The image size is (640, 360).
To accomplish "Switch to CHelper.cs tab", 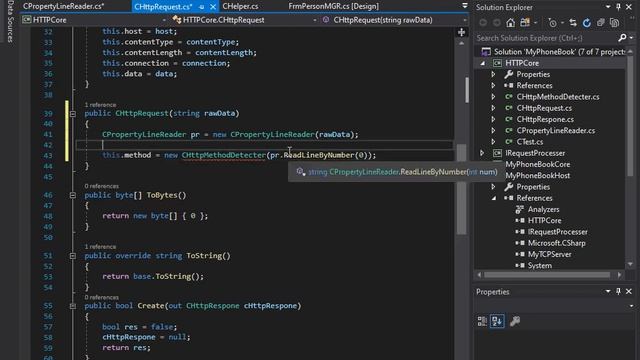I will click(x=240, y=6).
